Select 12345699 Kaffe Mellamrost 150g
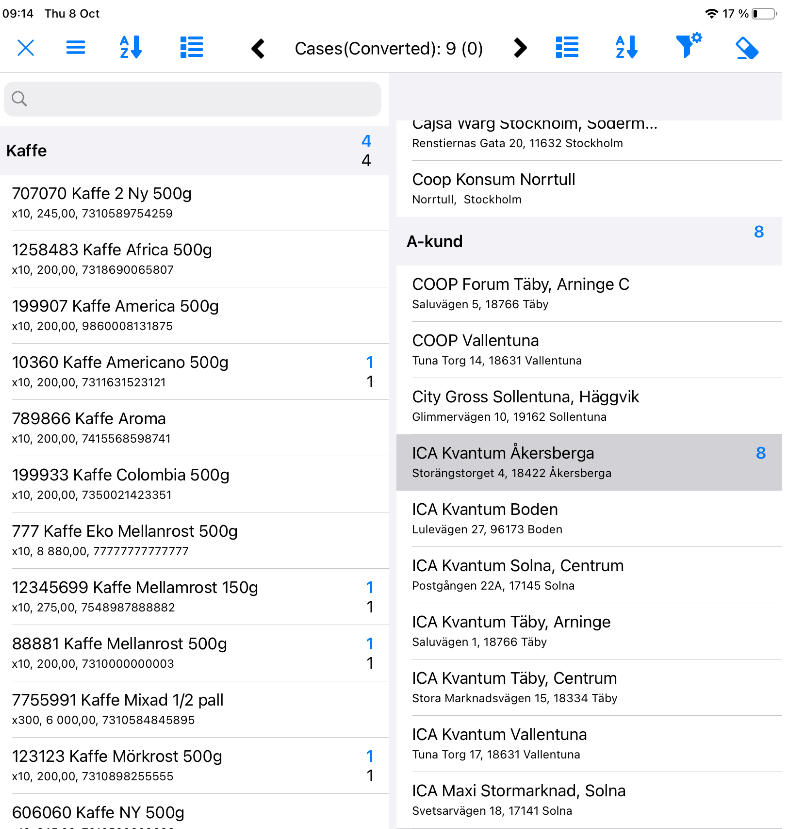Screen dimensions: 785x829 pos(195,597)
